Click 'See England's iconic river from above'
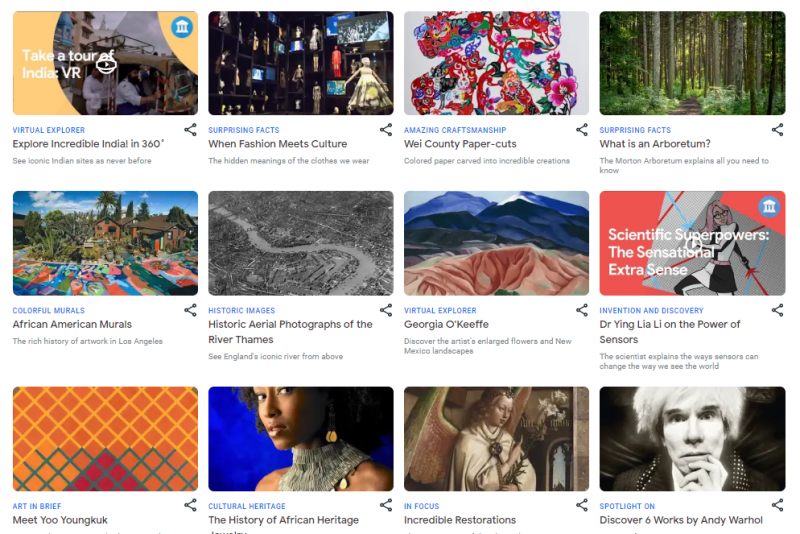This screenshot has height=534, width=800. [276, 357]
